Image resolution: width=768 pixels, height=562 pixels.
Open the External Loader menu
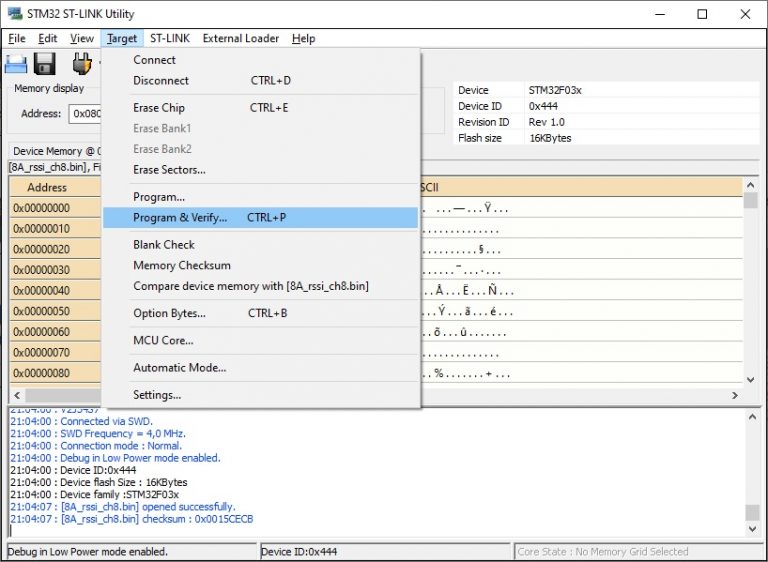[240, 38]
